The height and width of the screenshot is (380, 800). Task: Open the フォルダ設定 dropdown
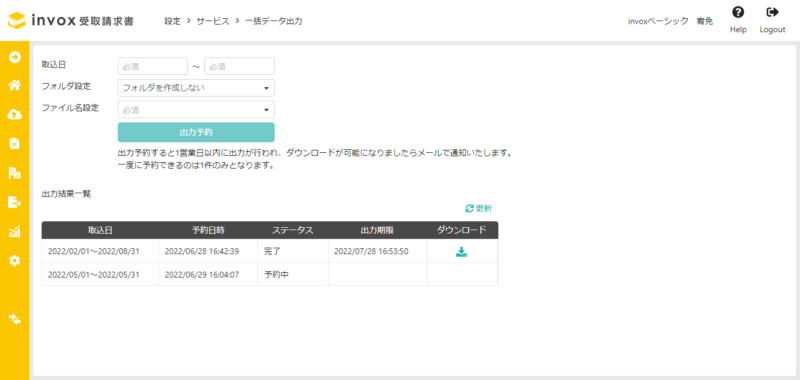coord(196,88)
